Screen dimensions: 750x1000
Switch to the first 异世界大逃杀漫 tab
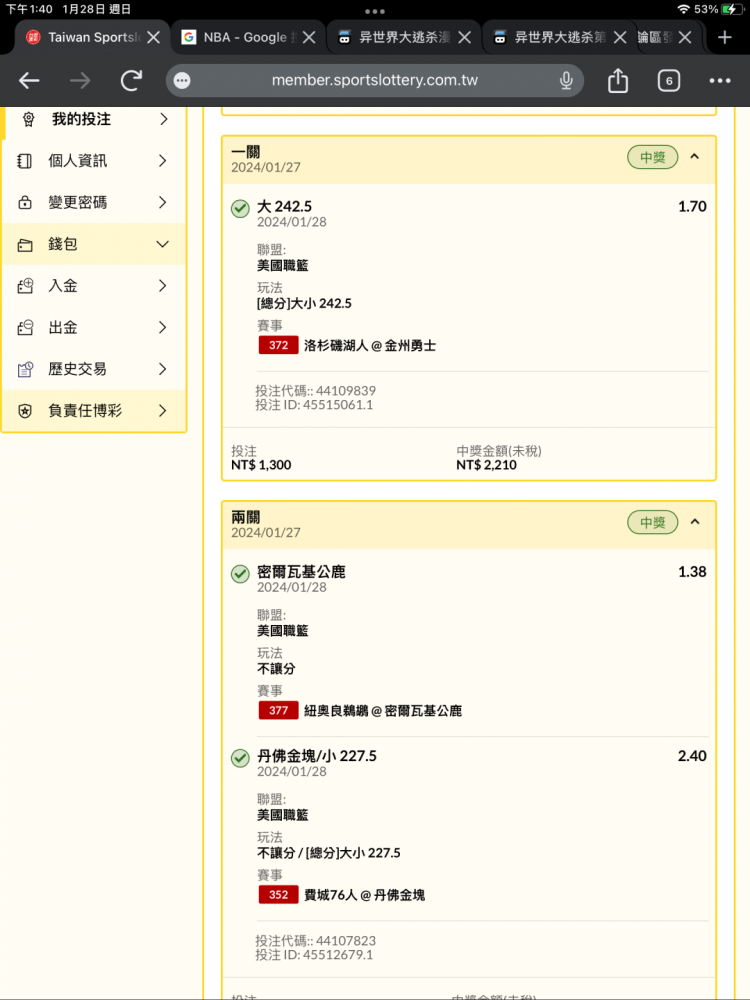(x=402, y=38)
